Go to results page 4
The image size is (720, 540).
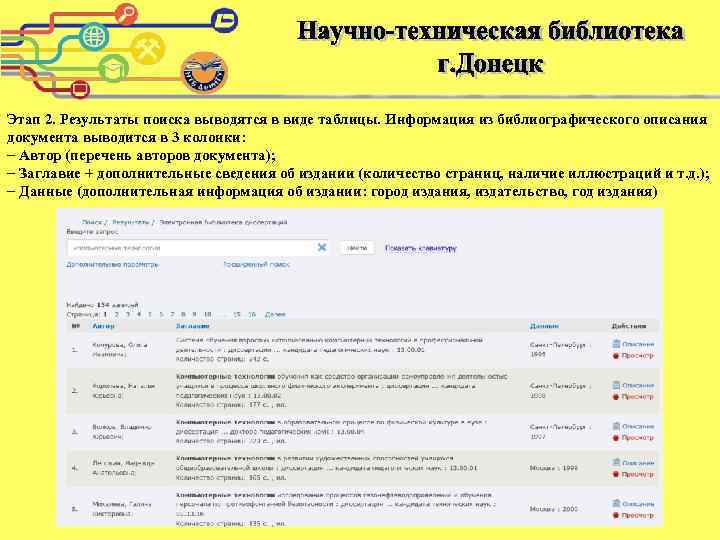139,315
